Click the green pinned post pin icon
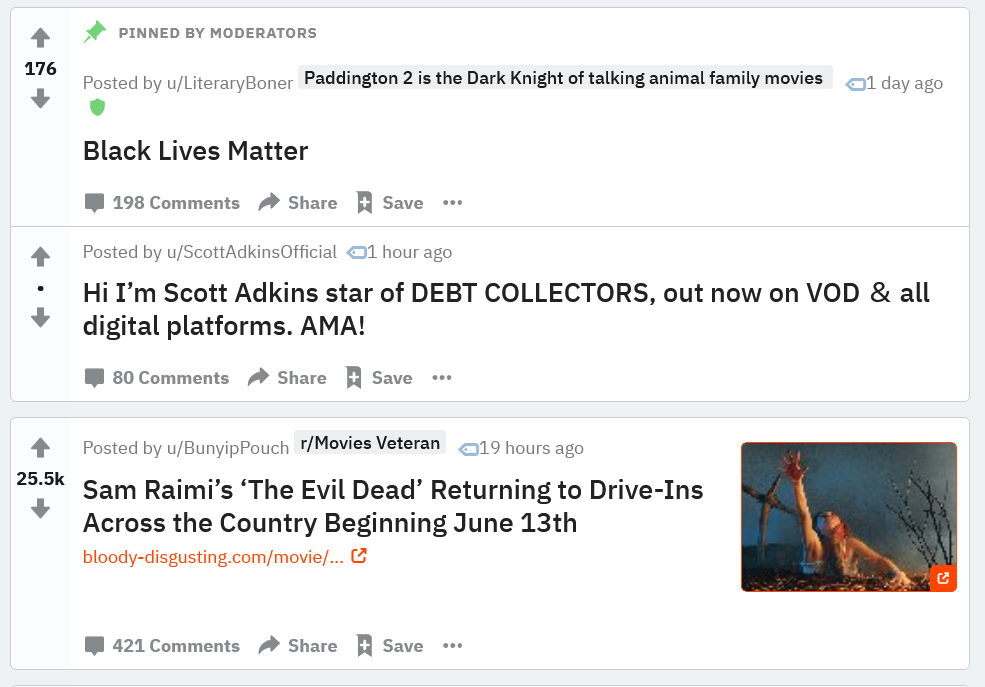985x687 pixels. click(94, 33)
